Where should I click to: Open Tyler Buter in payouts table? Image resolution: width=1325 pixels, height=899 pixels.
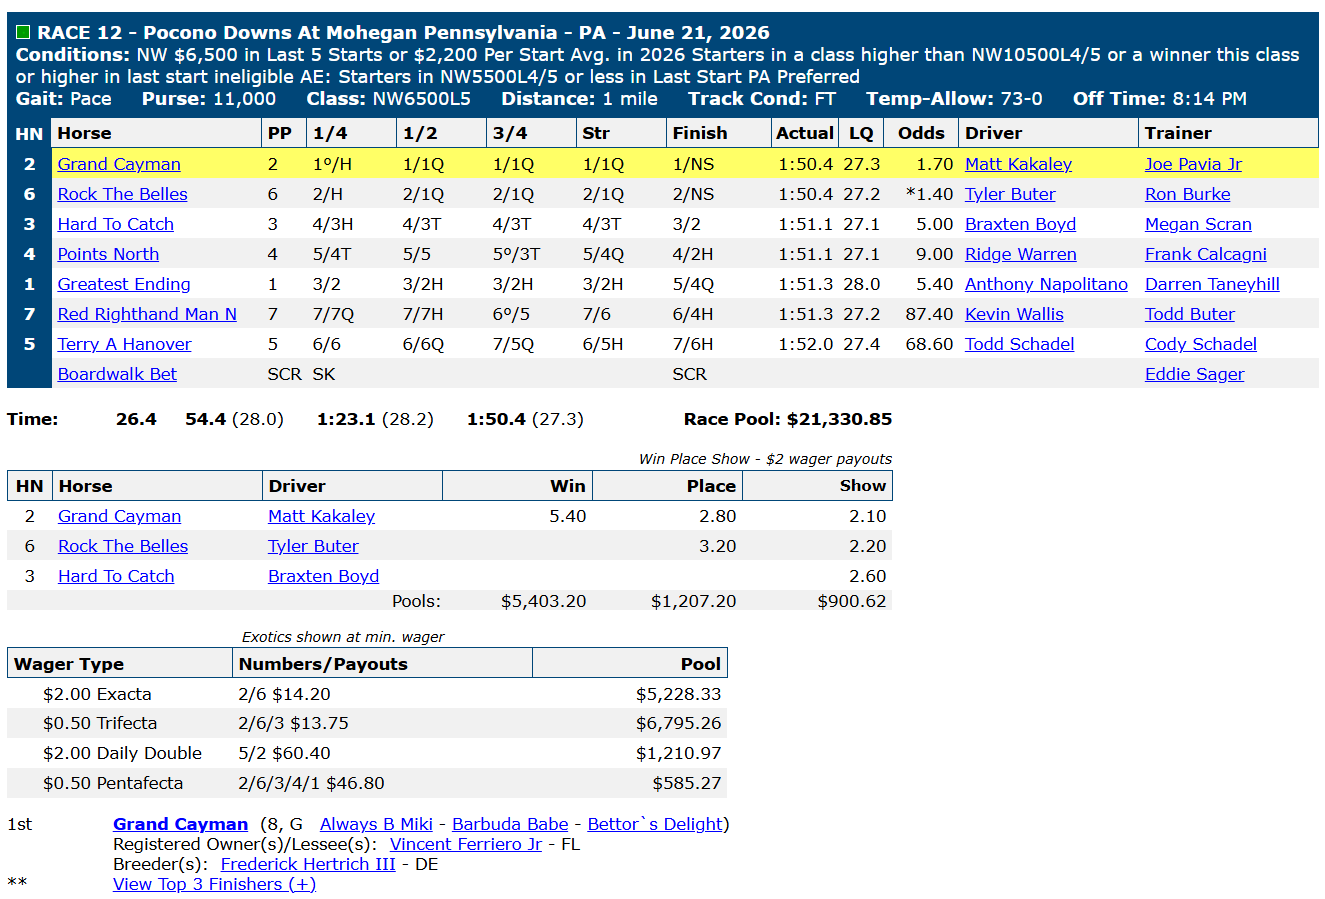tap(313, 546)
